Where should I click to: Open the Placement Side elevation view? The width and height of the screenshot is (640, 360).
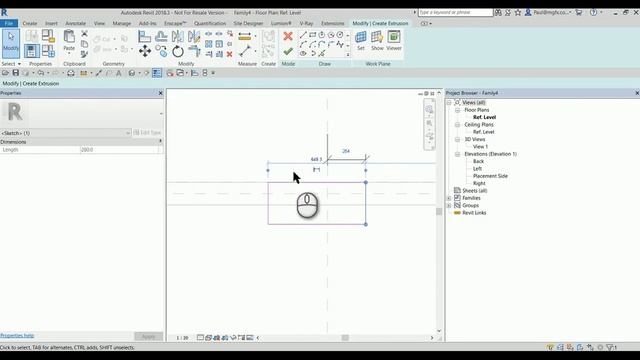pos(490,176)
